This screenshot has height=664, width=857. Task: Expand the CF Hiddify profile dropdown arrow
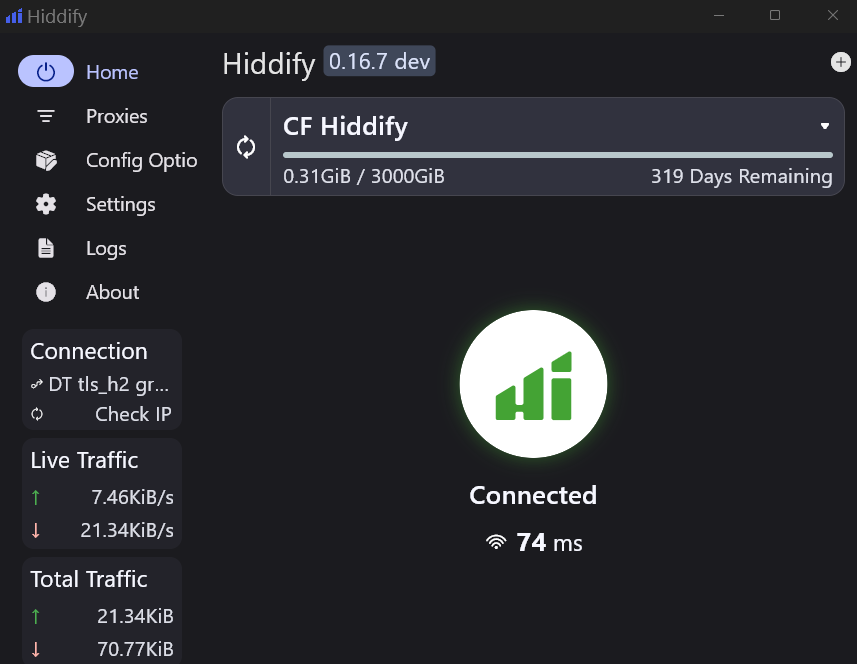tap(824, 126)
